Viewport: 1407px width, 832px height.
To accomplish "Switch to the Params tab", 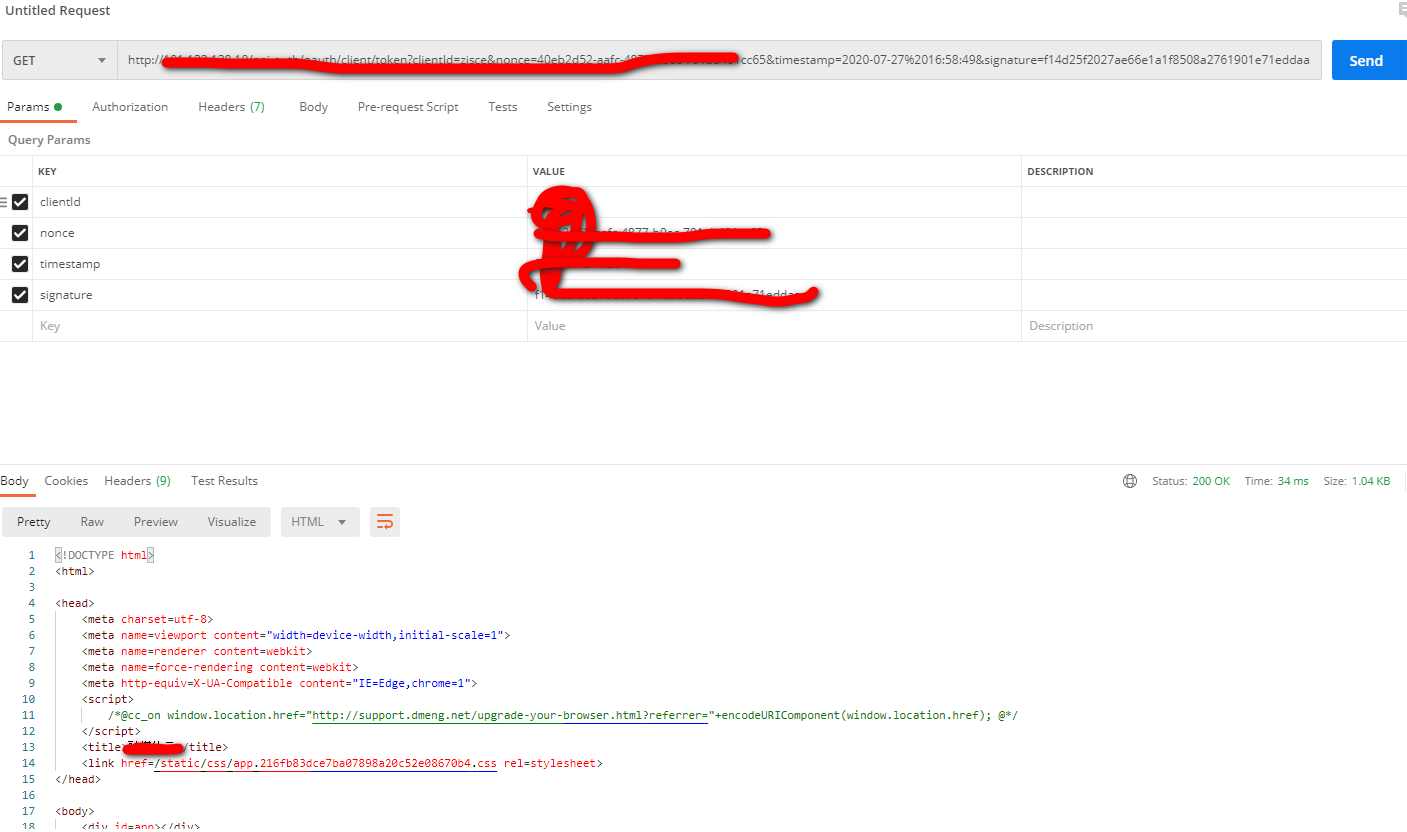I will pos(35,107).
